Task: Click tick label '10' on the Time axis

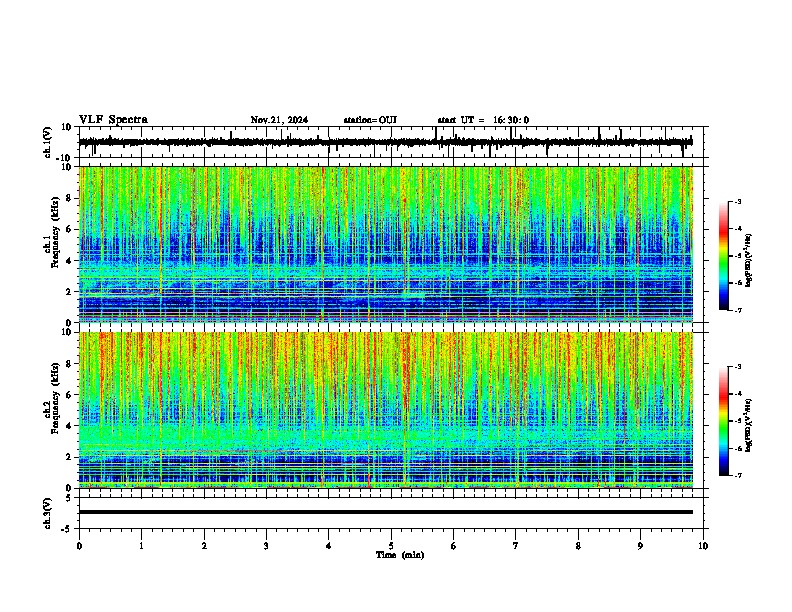Action: (x=703, y=546)
